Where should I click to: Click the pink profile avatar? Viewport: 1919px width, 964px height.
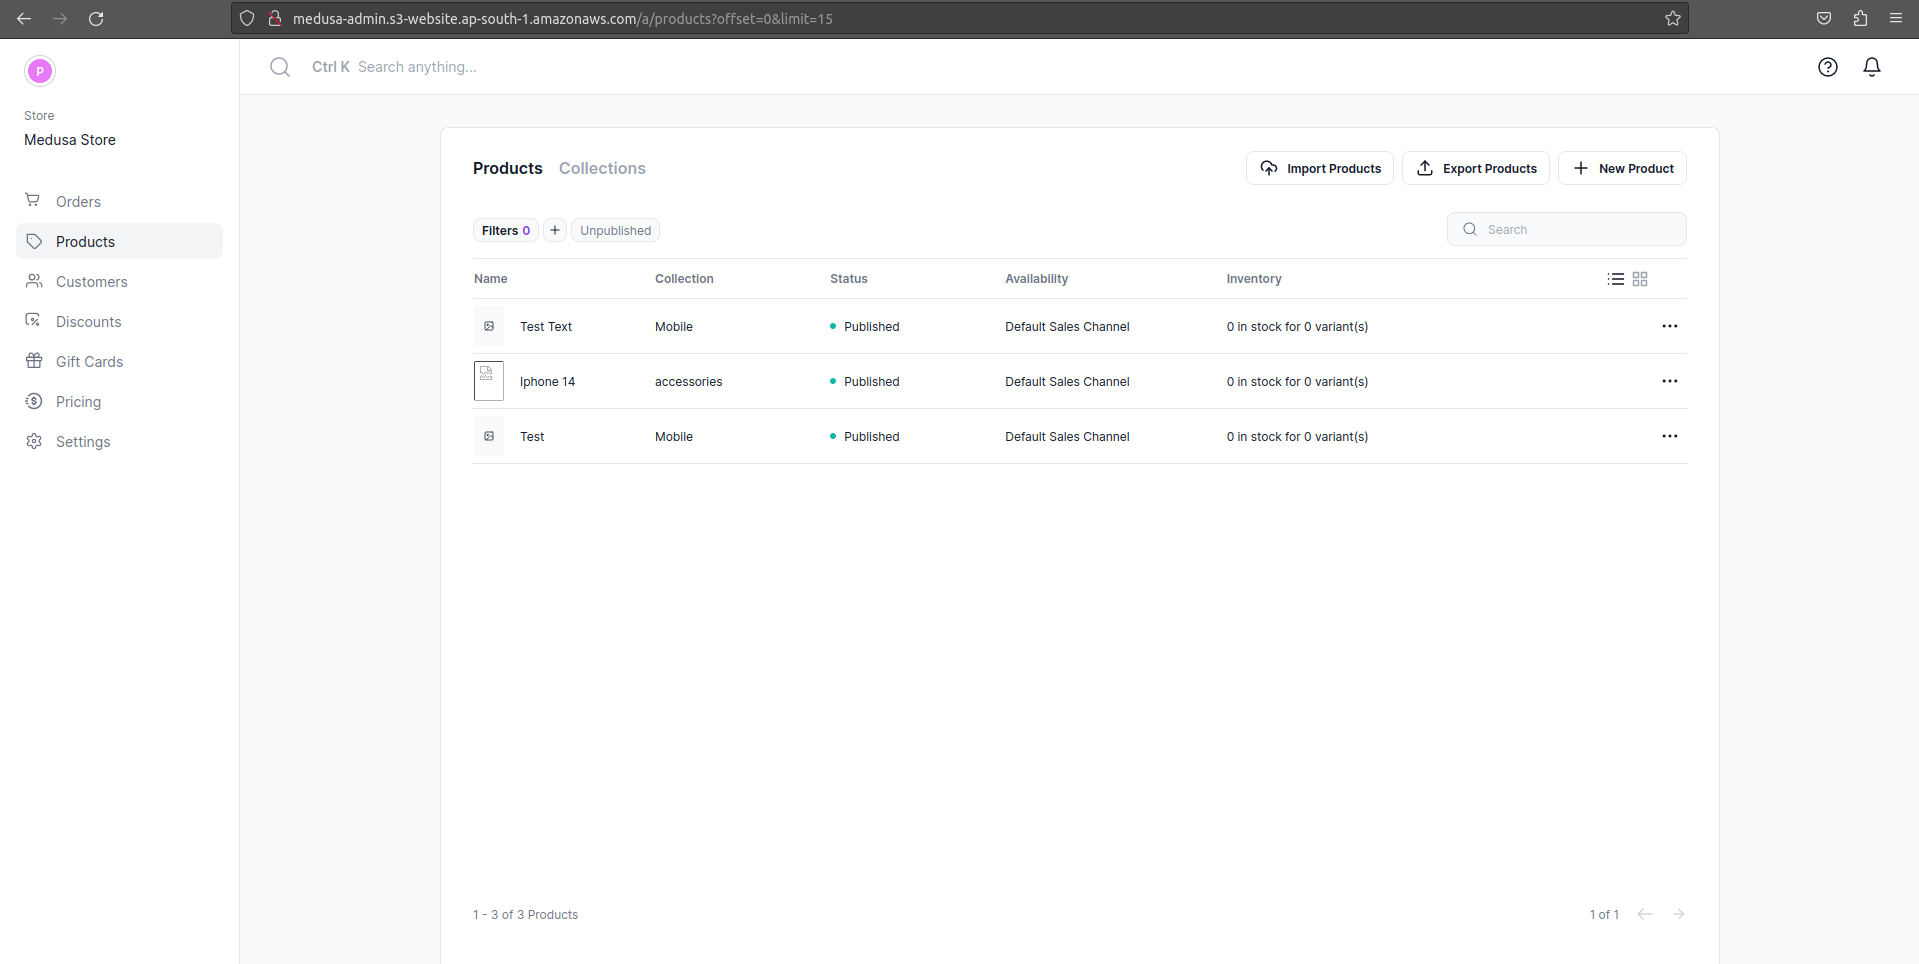(x=39, y=71)
